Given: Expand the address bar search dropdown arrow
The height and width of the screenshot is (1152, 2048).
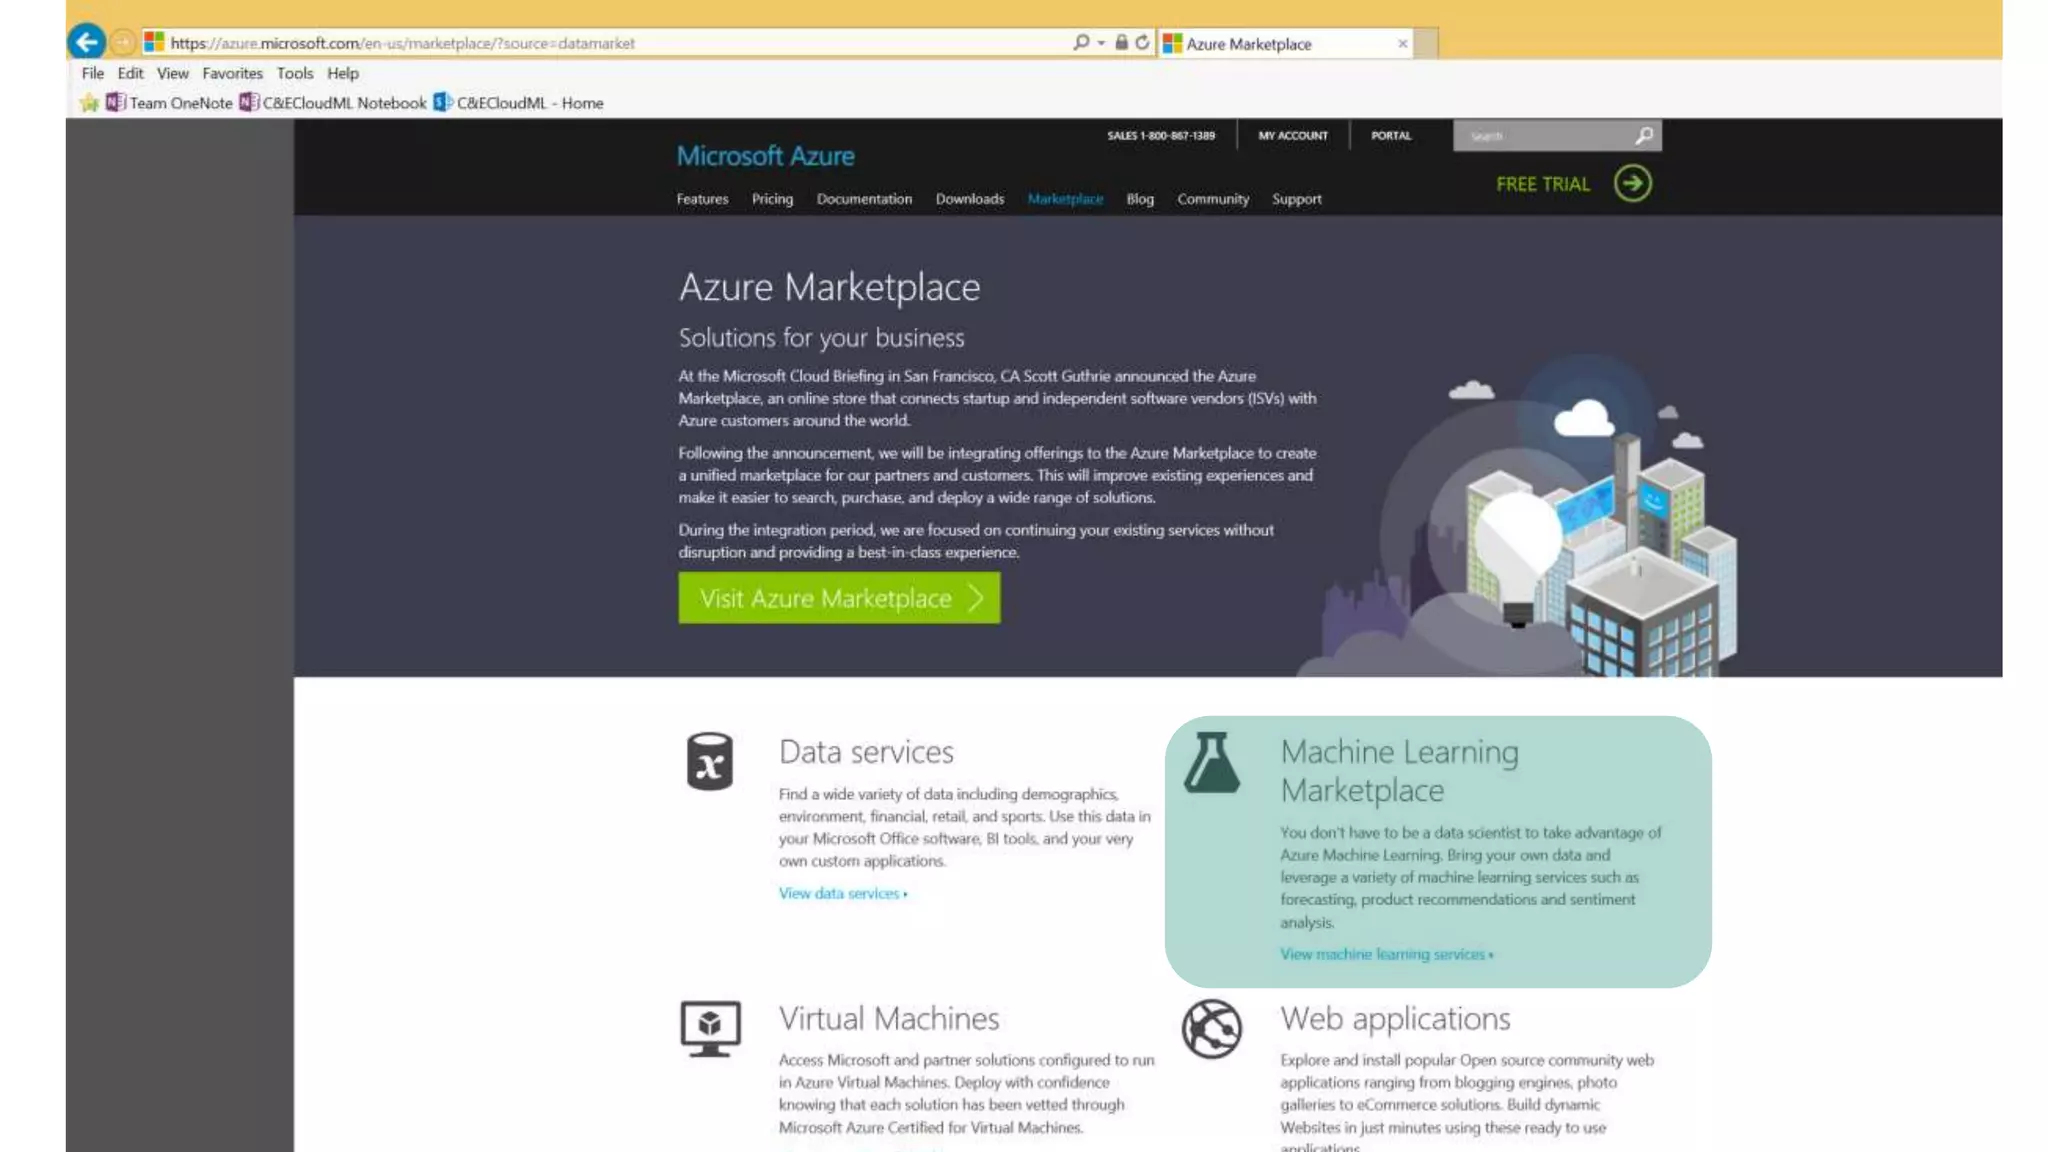Looking at the screenshot, I should [1101, 43].
